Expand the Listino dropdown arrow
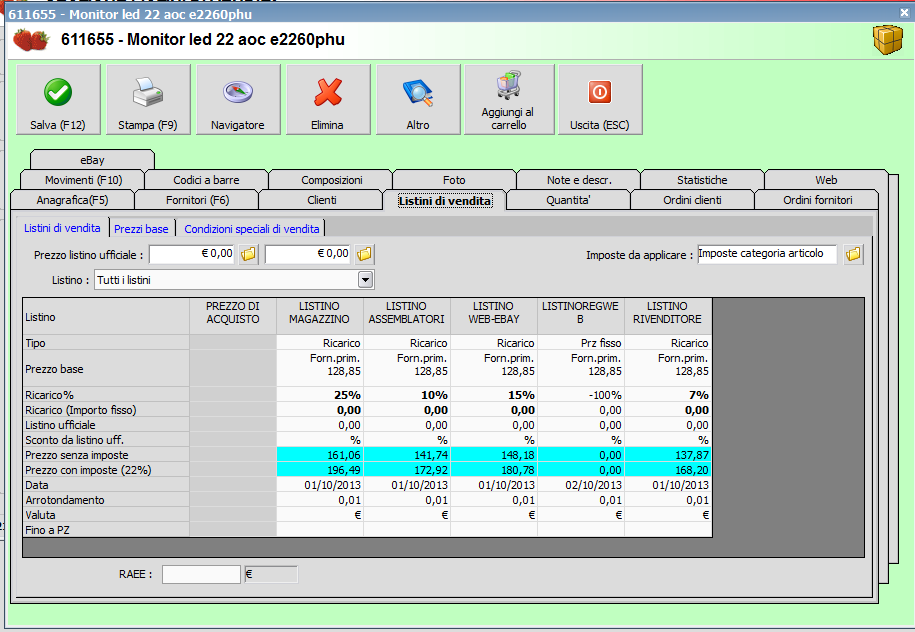The image size is (915, 632). coord(365,280)
